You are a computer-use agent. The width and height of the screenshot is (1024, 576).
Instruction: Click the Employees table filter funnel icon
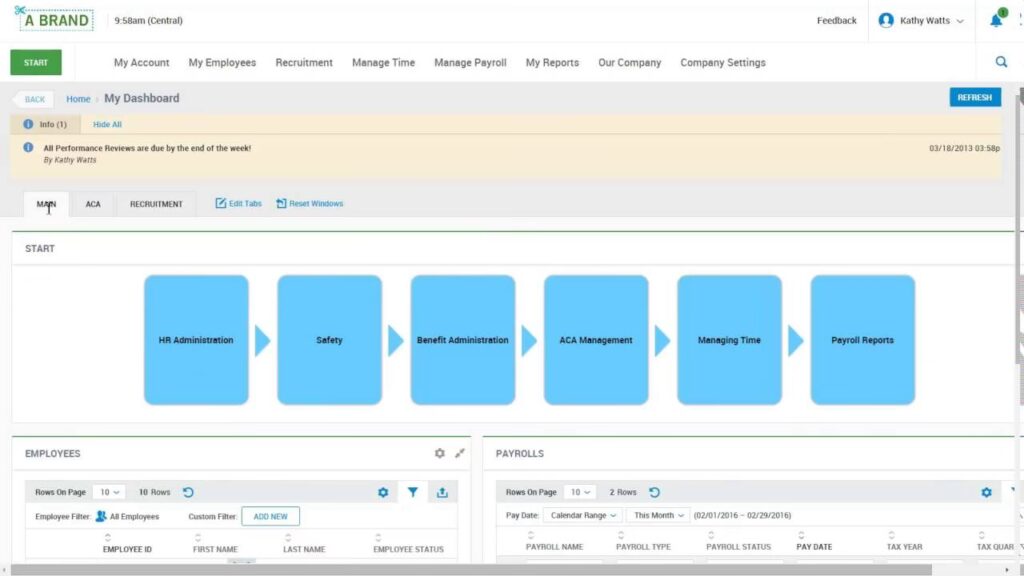[x=412, y=492]
